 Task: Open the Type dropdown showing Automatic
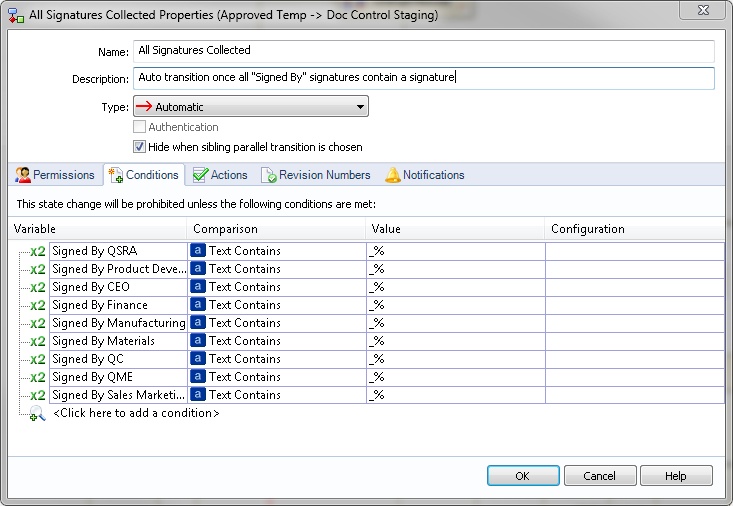(251, 106)
